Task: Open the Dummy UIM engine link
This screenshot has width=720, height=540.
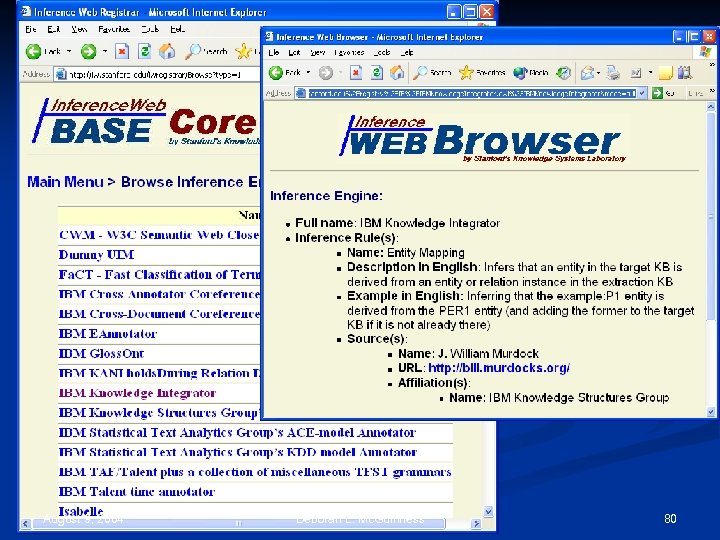Action: point(96,254)
